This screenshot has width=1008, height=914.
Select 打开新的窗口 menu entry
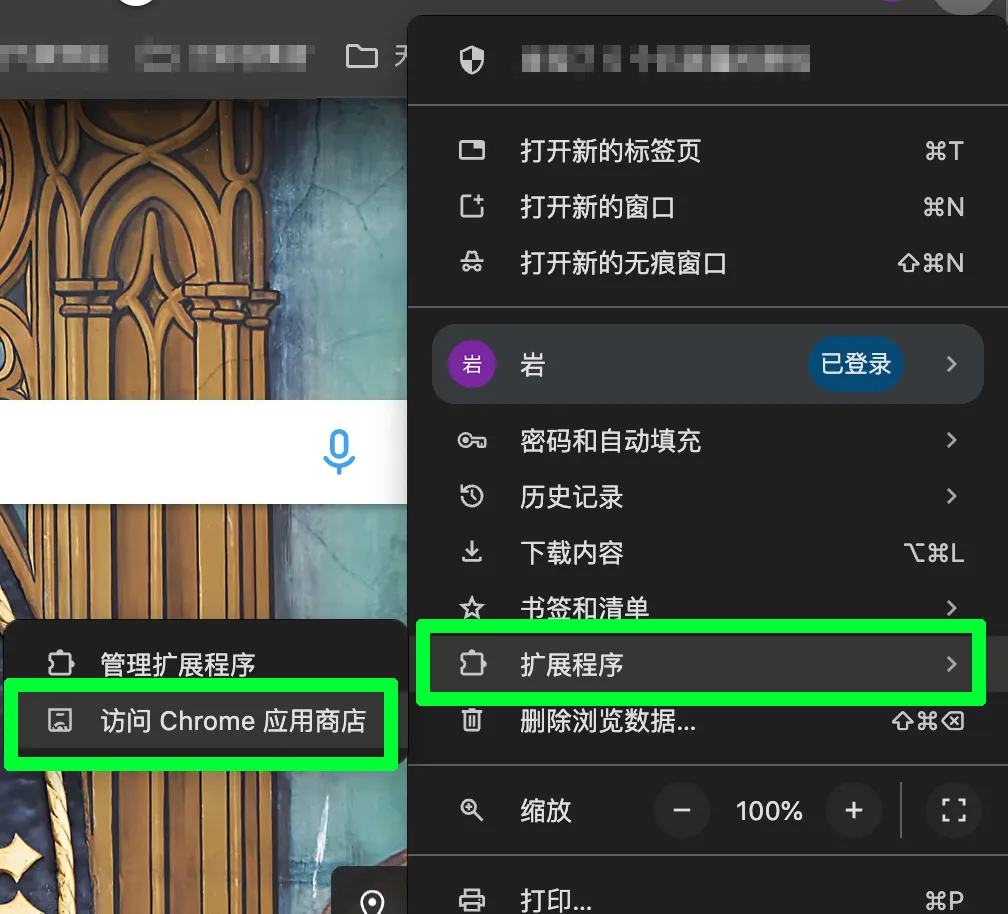[707, 207]
